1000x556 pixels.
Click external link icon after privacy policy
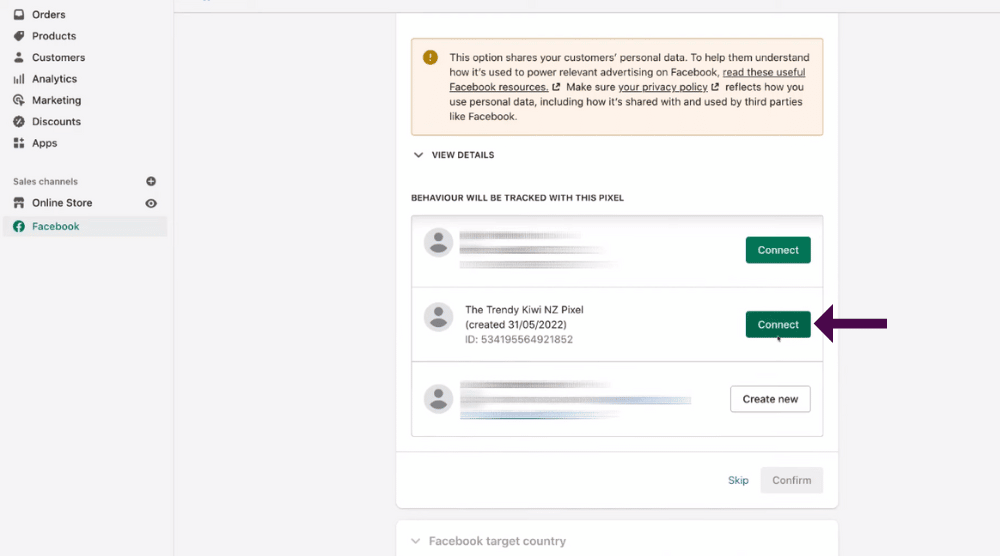(x=715, y=87)
